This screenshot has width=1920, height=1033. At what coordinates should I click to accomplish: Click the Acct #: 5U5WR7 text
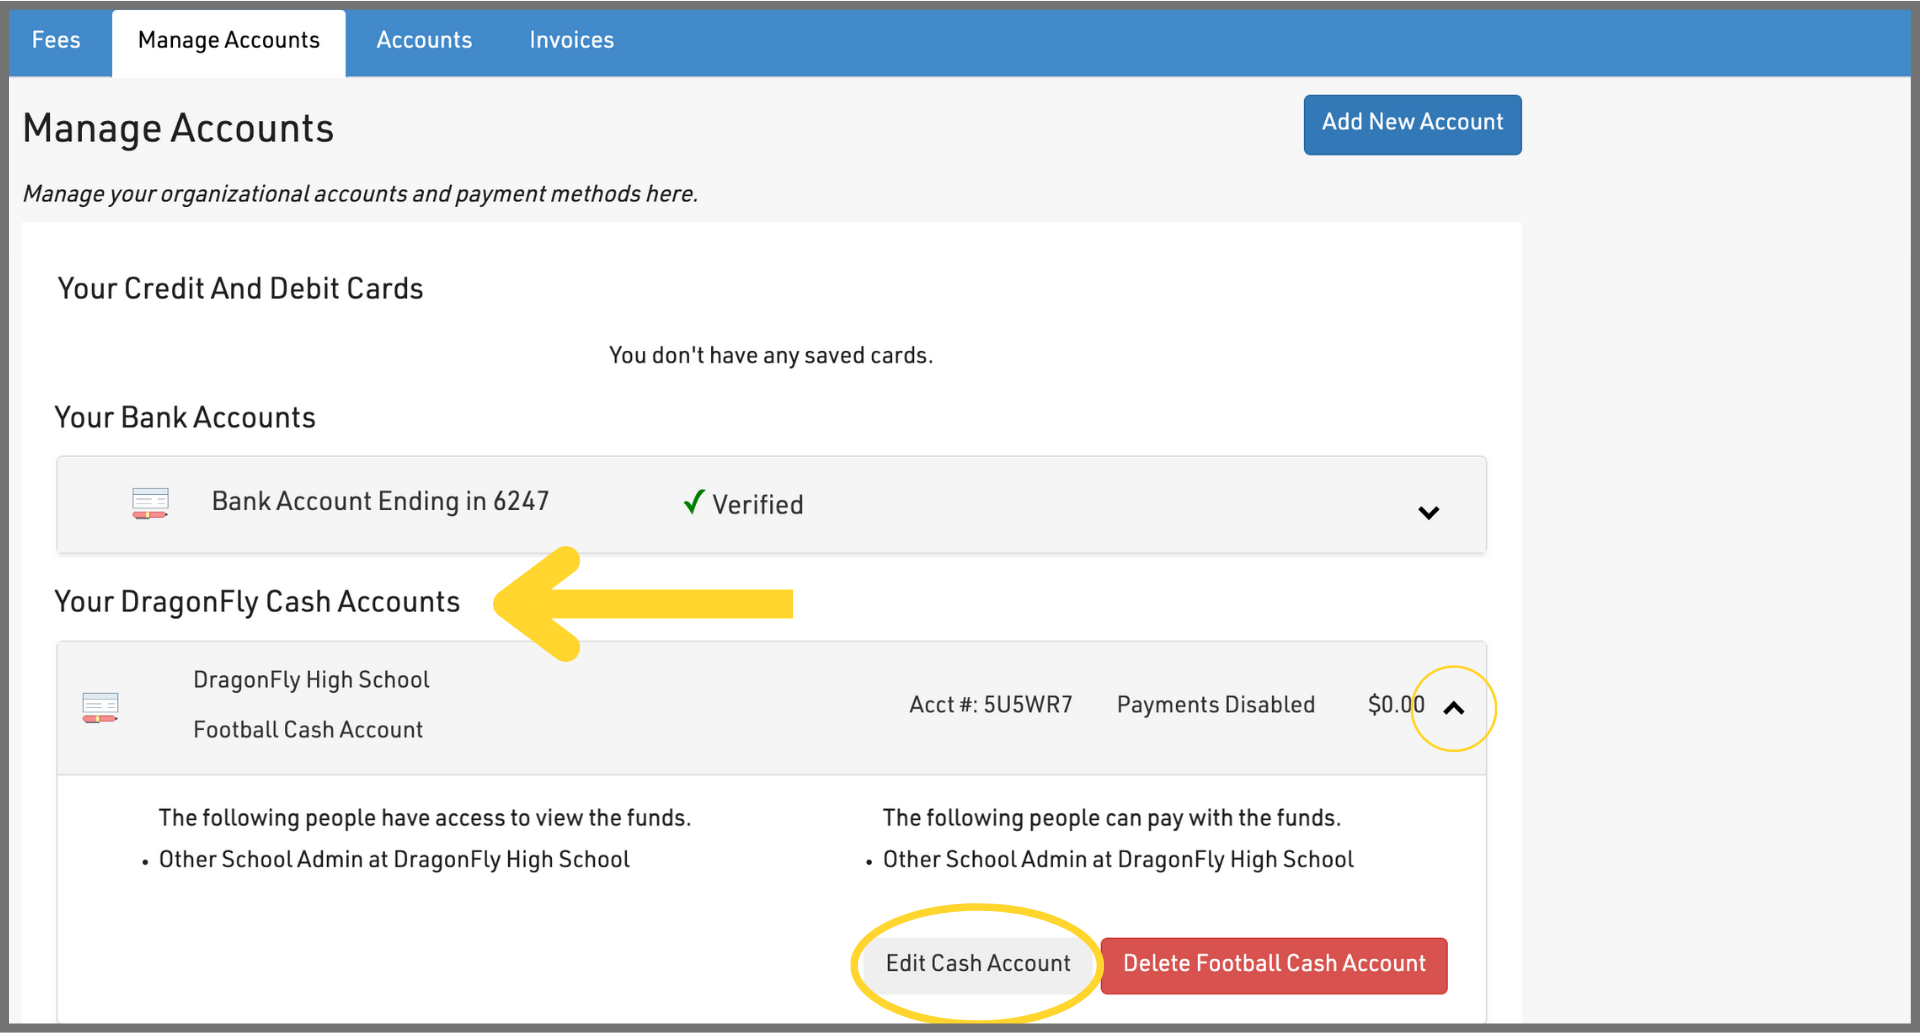pyautogui.click(x=990, y=705)
